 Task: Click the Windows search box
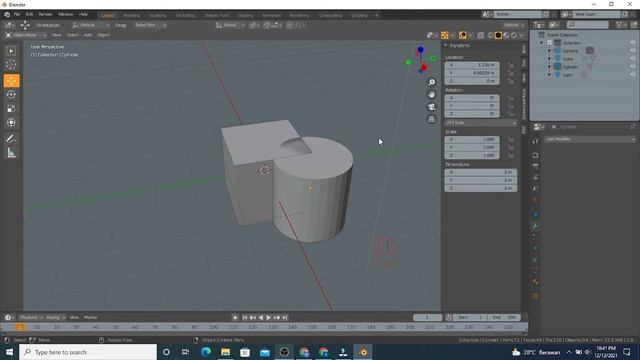(88, 352)
